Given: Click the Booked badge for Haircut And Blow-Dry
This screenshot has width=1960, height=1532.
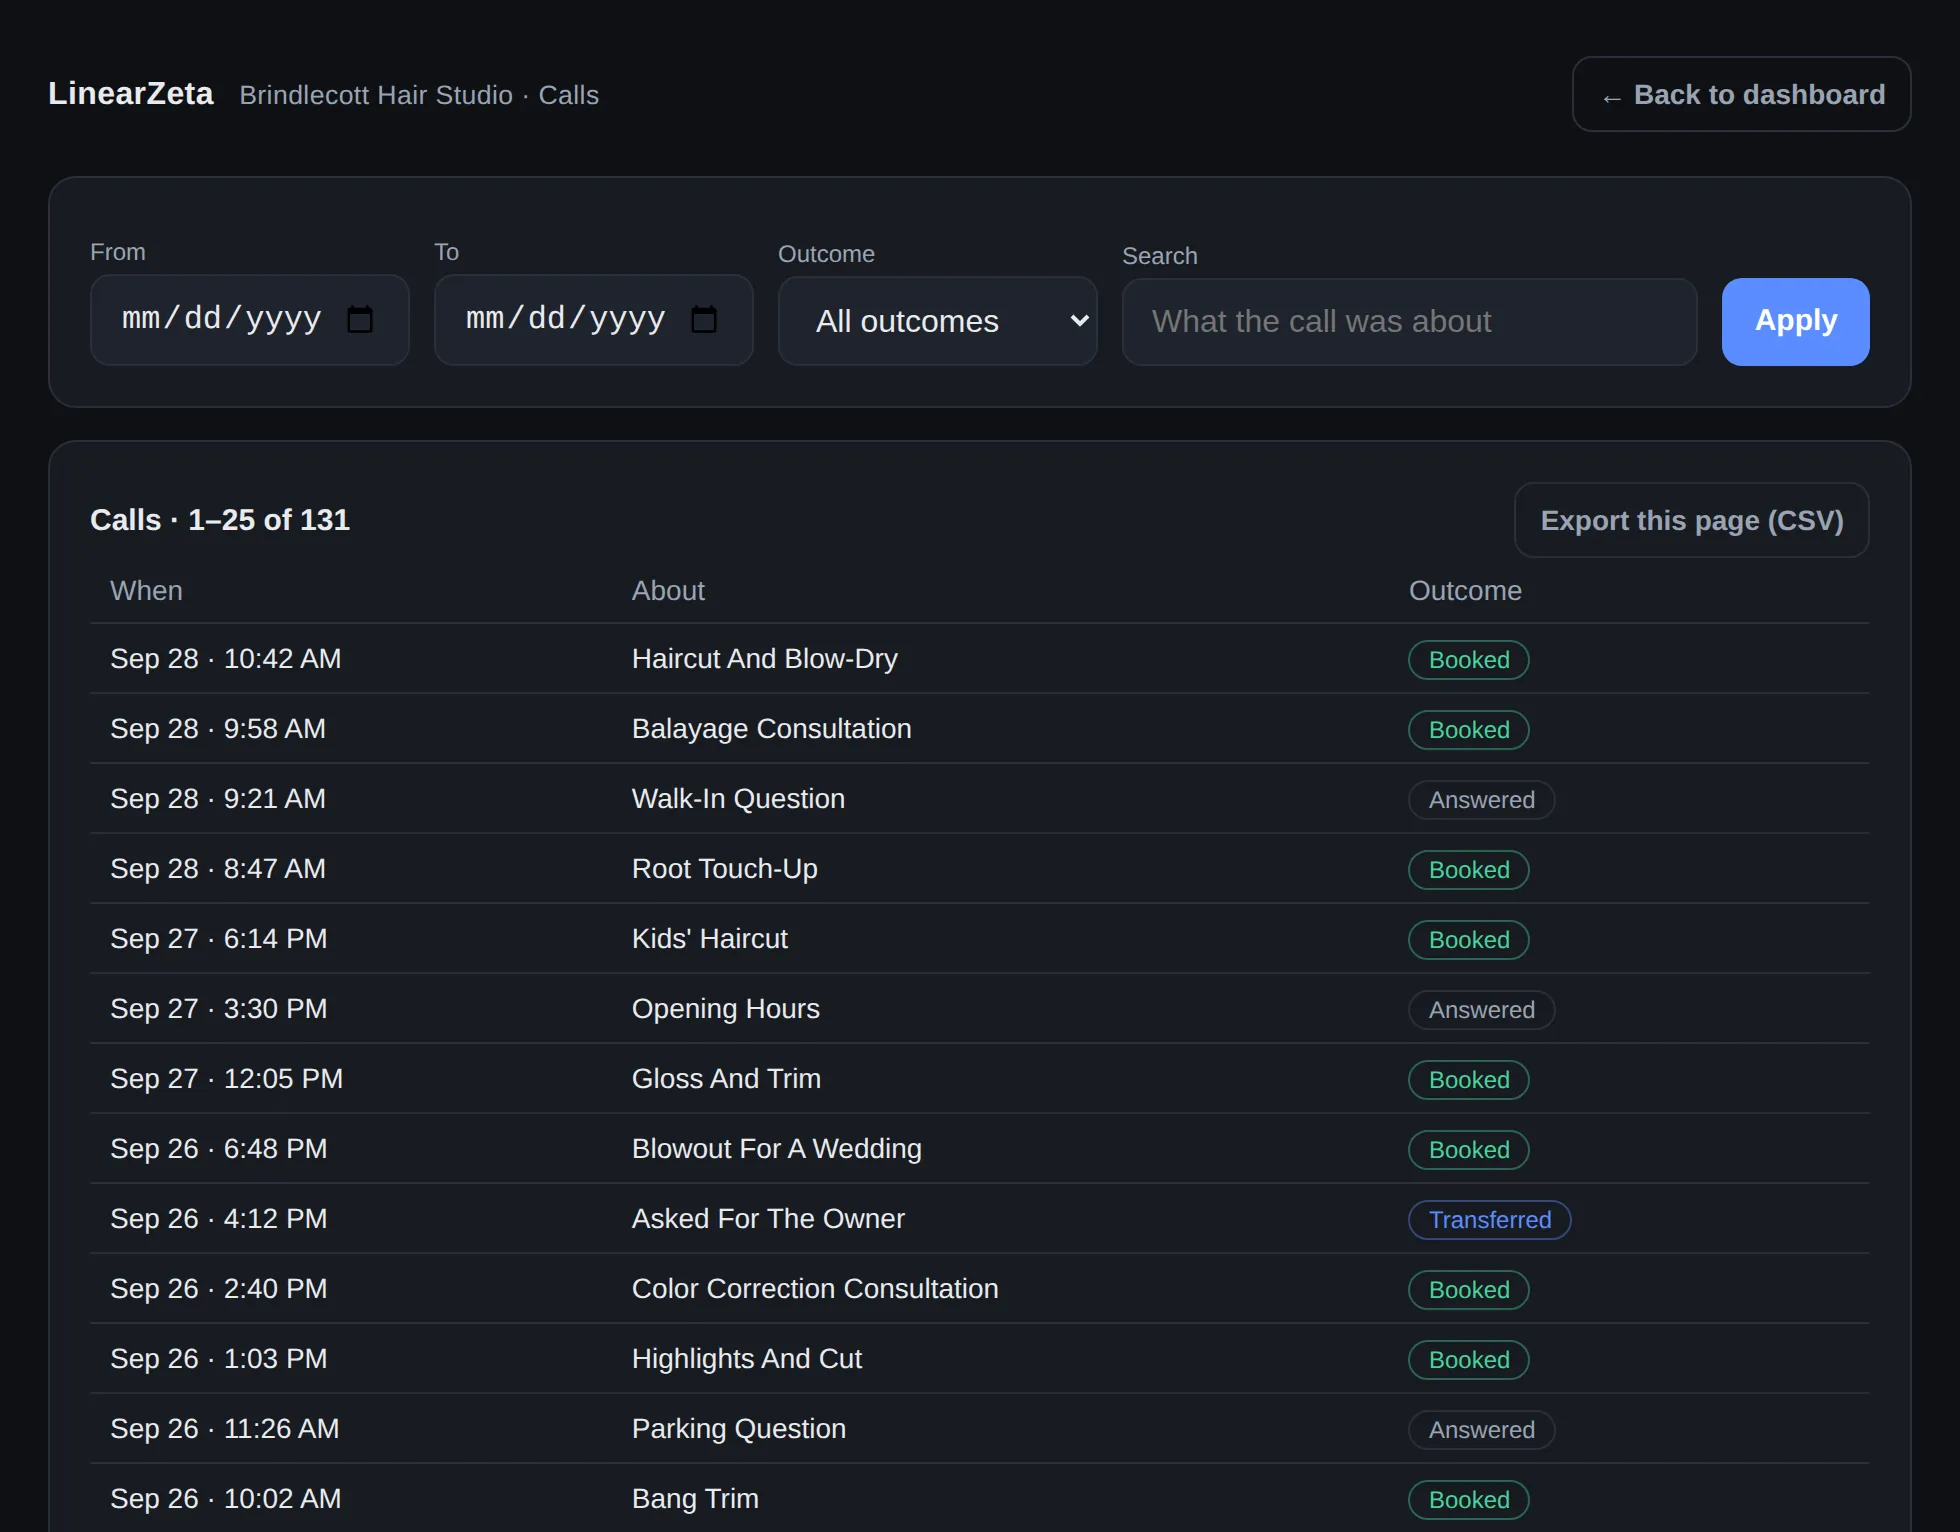Looking at the screenshot, I should coord(1468,660).
